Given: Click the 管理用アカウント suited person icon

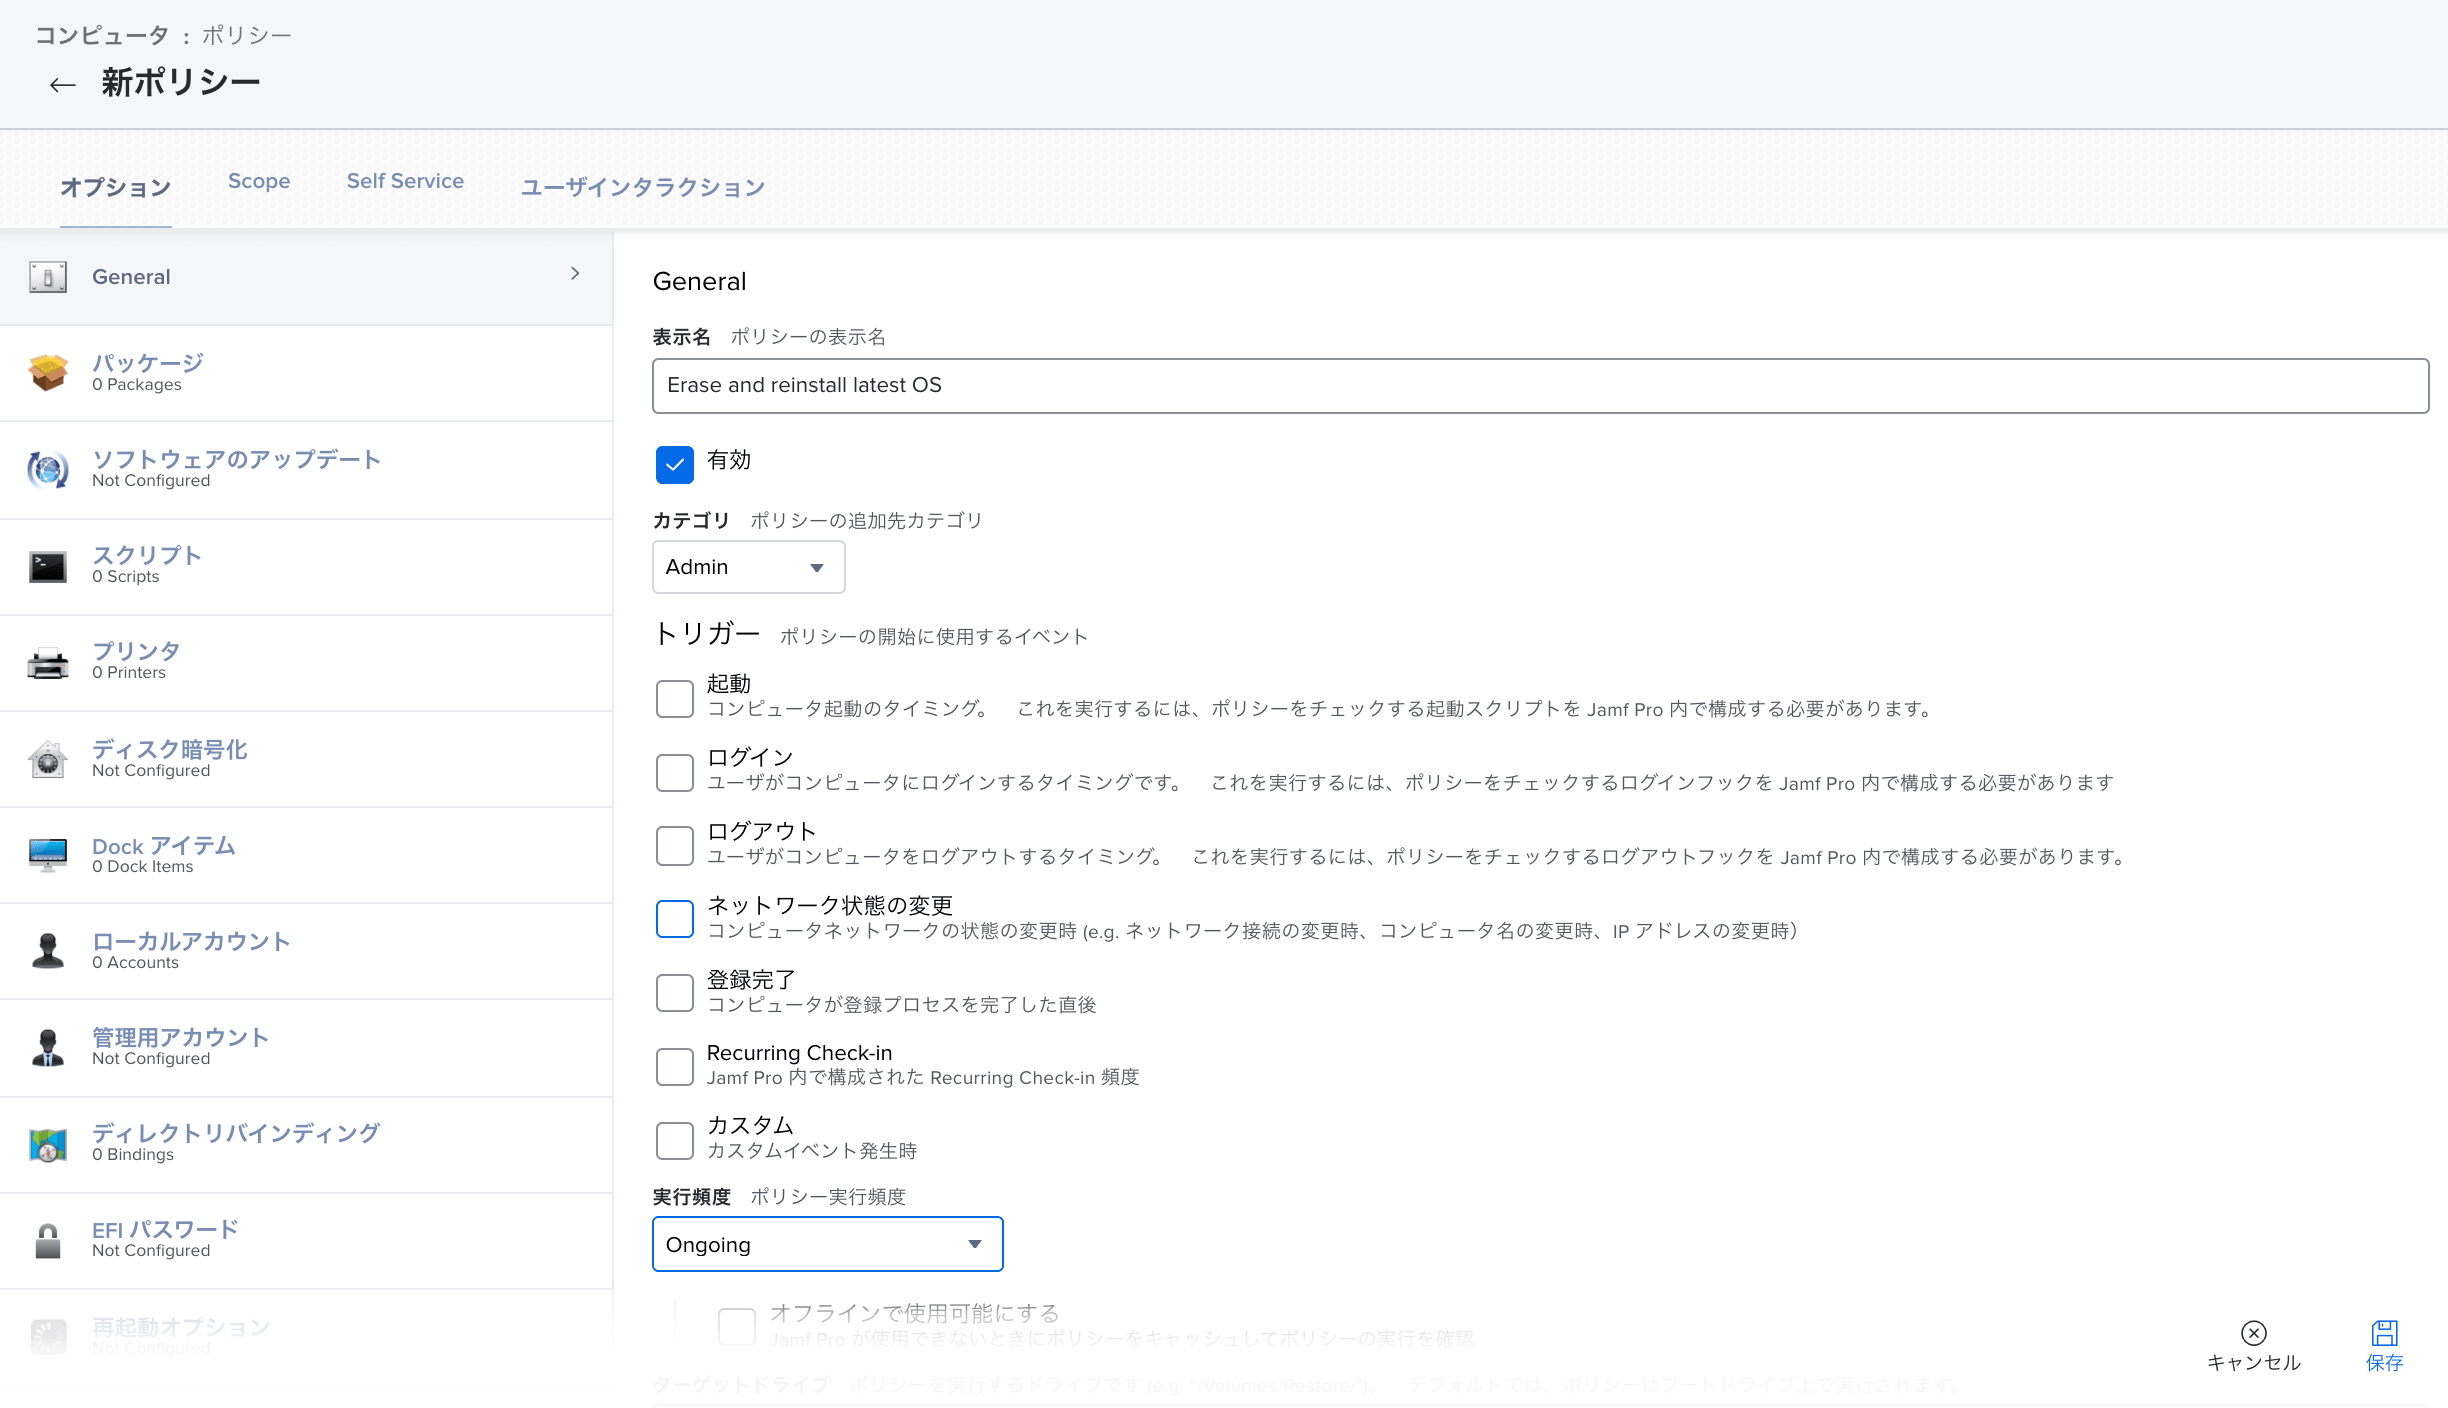Looking at the screenshot, I should (x=48, y=1047).
